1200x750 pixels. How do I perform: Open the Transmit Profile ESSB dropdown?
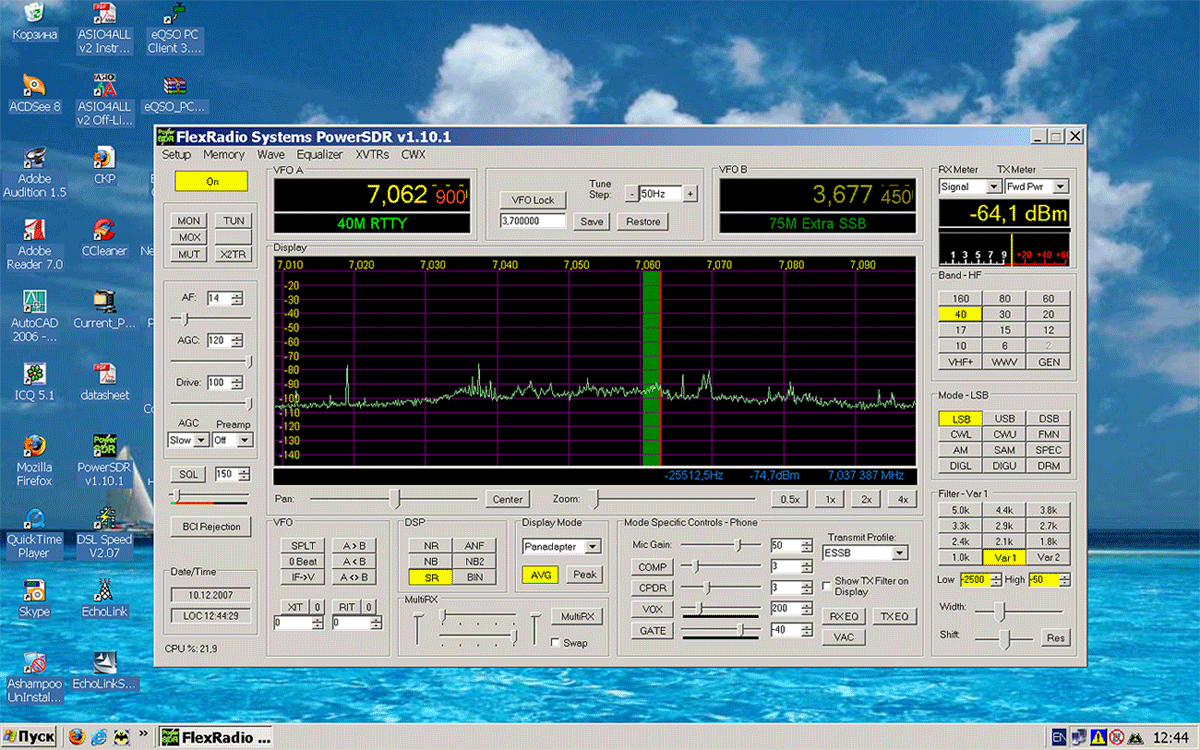pos(899,553)
